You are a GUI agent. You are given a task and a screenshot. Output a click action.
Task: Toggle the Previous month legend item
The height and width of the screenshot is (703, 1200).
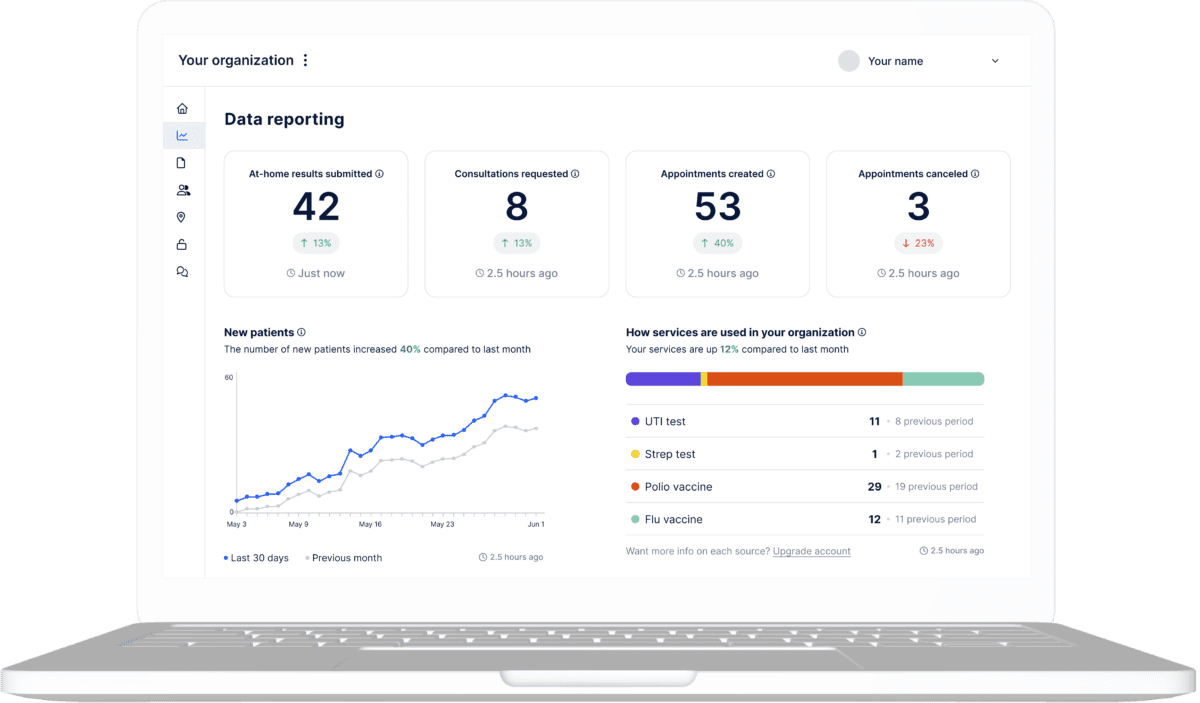pos(343,558)
